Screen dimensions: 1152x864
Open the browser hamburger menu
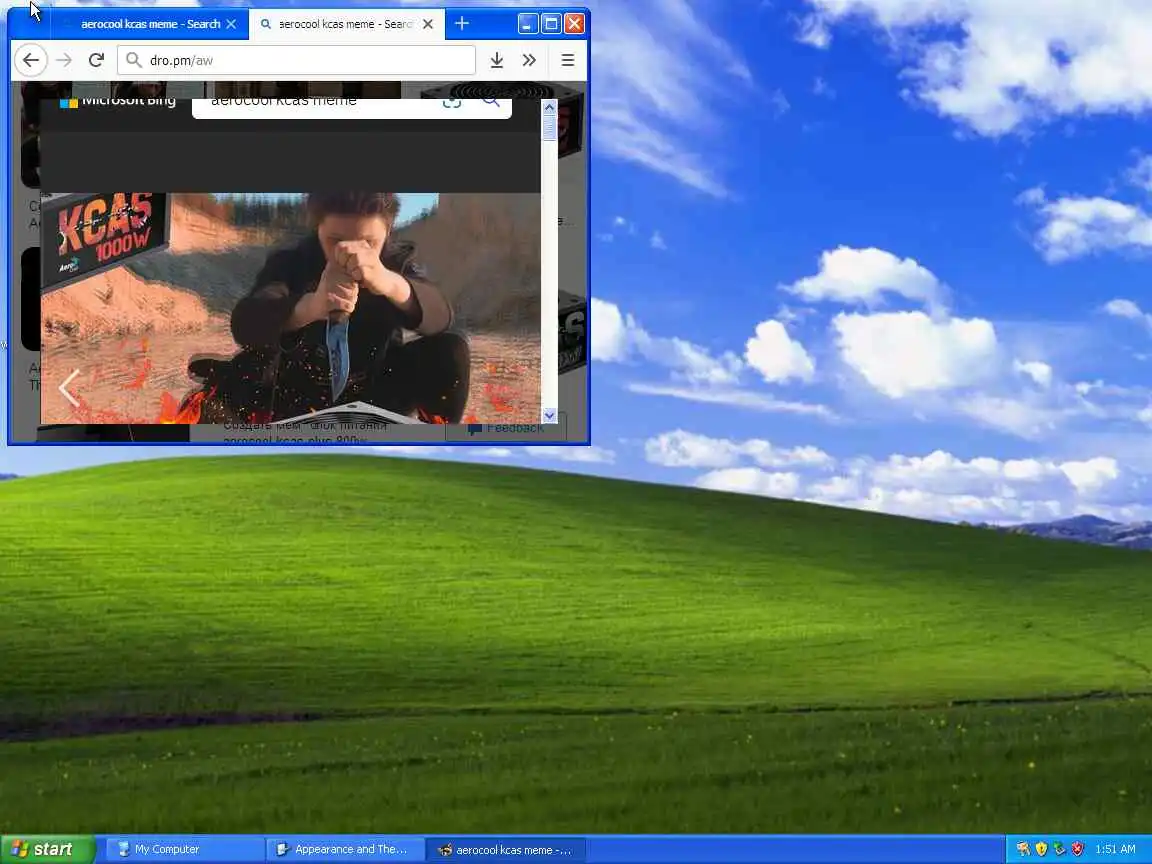coord(568,60)
